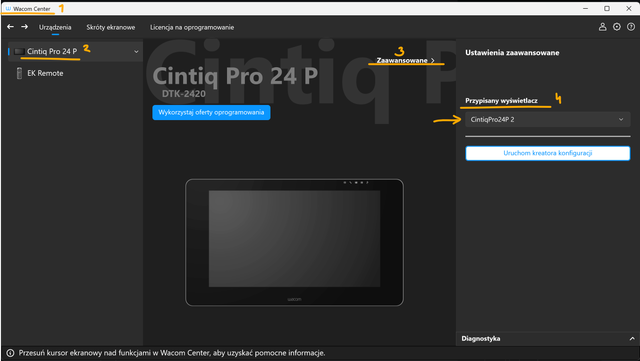640x361 pixels.
Task: Go back with the left arrow
Action: [x=11, y=27]
